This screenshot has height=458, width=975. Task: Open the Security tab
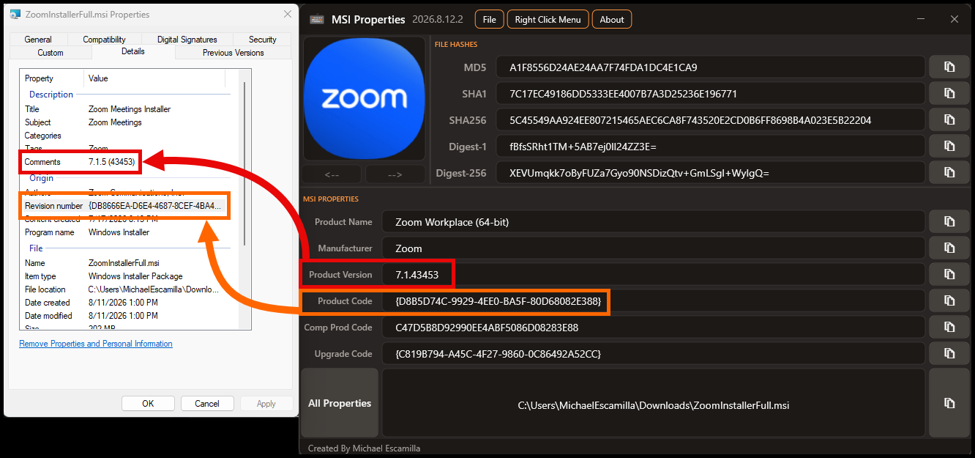click(x=262, y=39)
